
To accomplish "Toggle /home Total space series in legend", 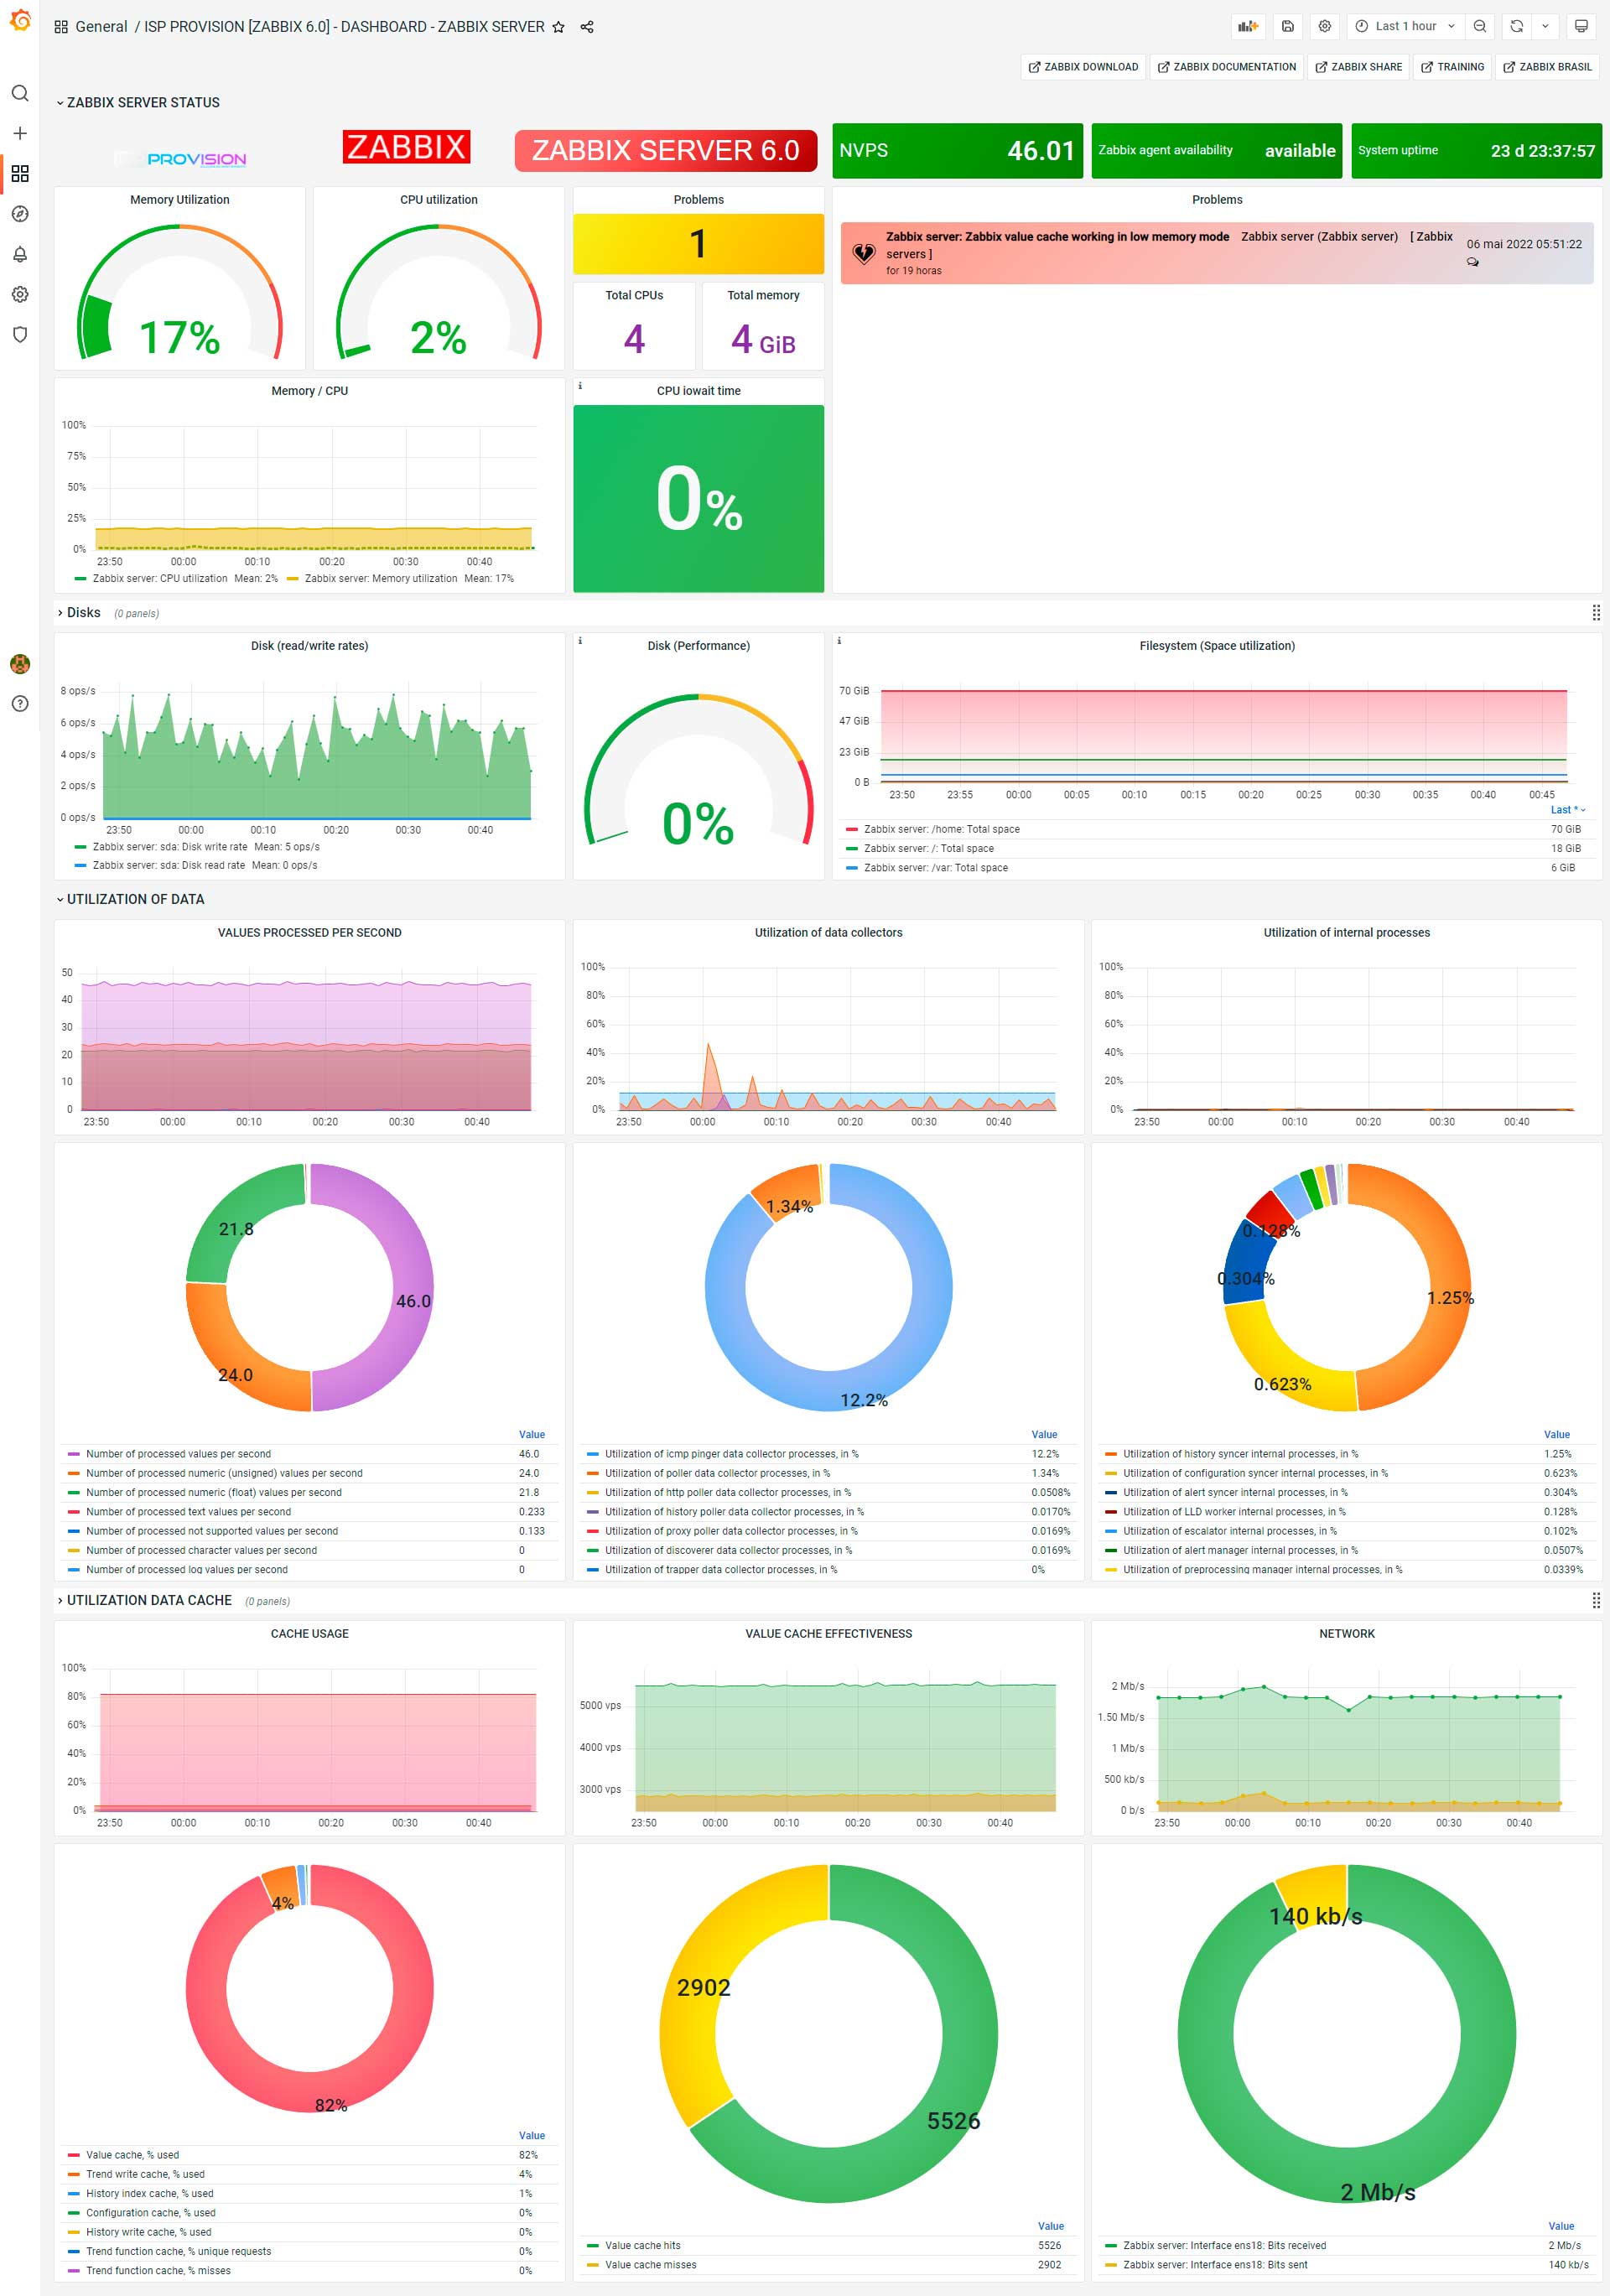I will point(941,829).
